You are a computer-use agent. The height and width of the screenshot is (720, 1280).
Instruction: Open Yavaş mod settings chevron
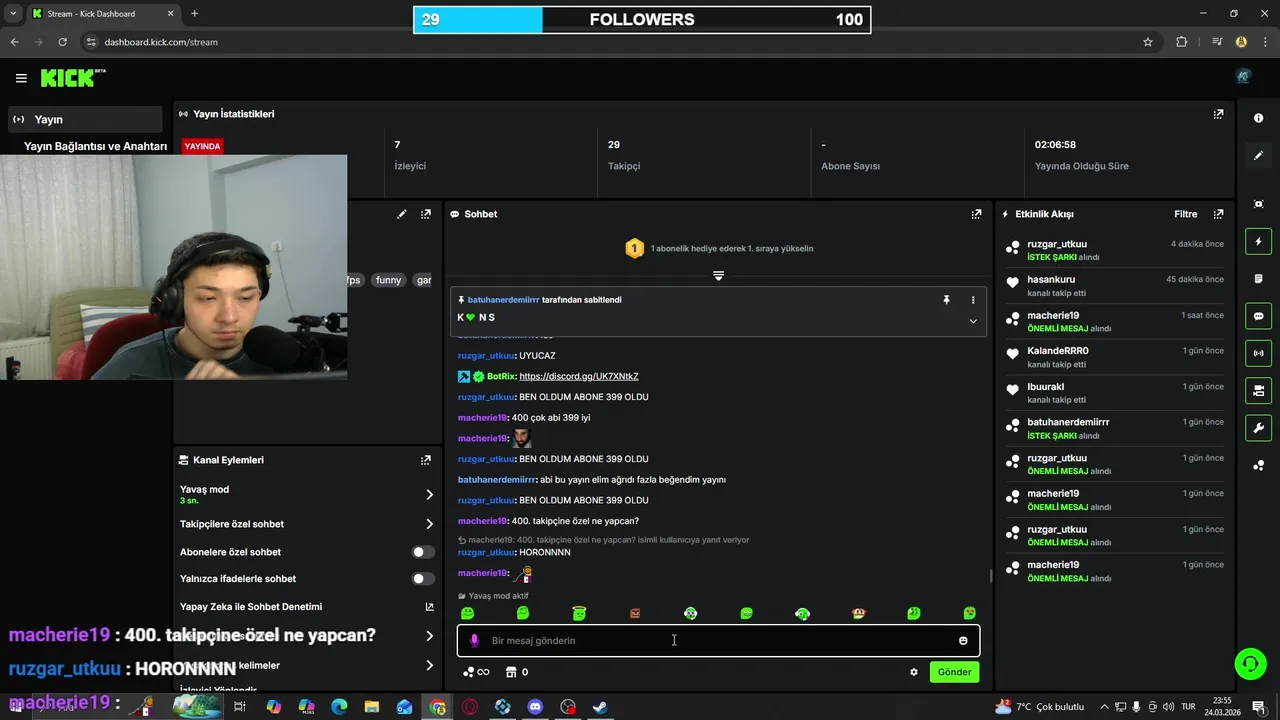(x=430, y=495)
